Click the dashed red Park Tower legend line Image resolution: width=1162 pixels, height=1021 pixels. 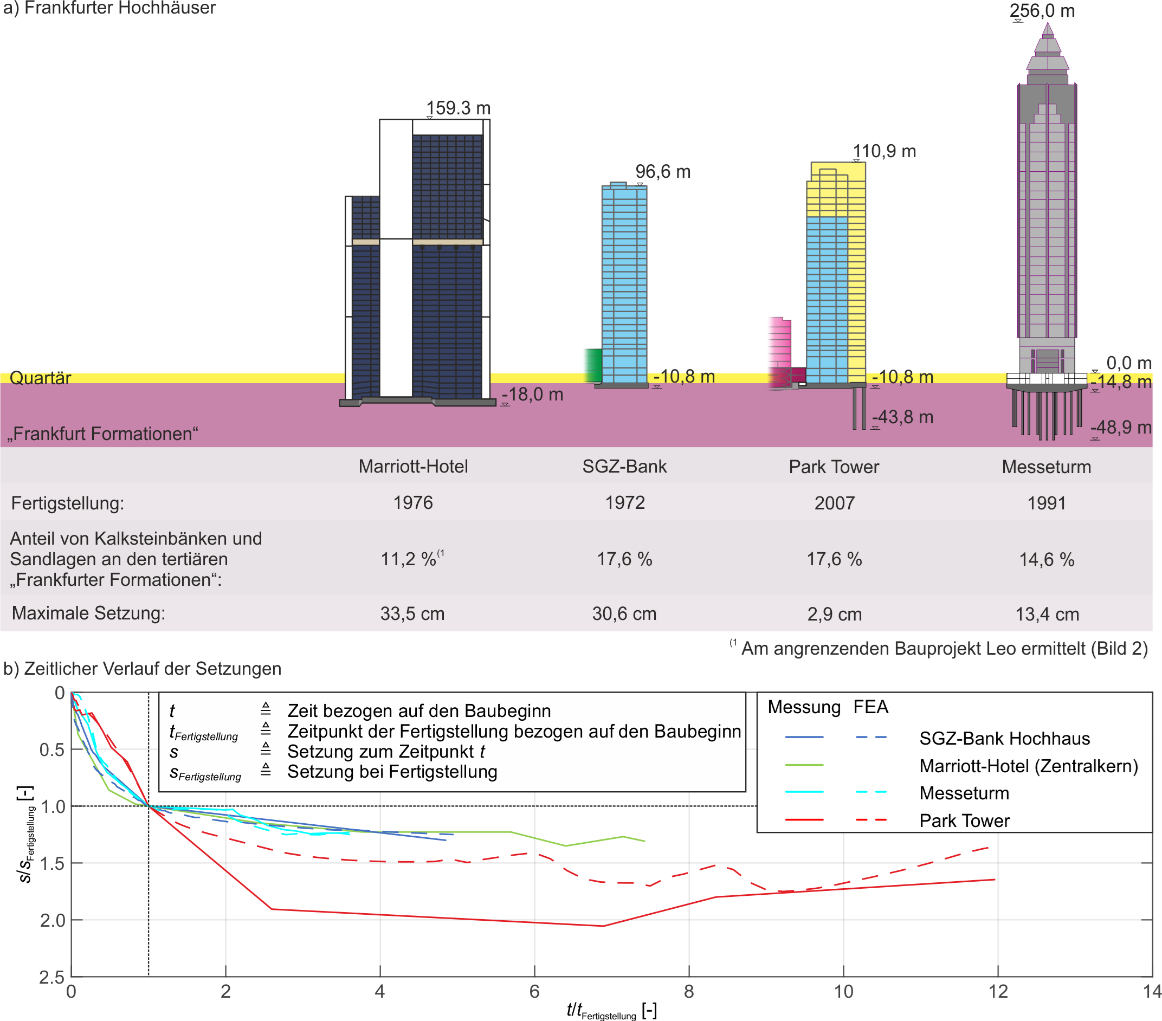pyautogui.click(x=872, y=820)
